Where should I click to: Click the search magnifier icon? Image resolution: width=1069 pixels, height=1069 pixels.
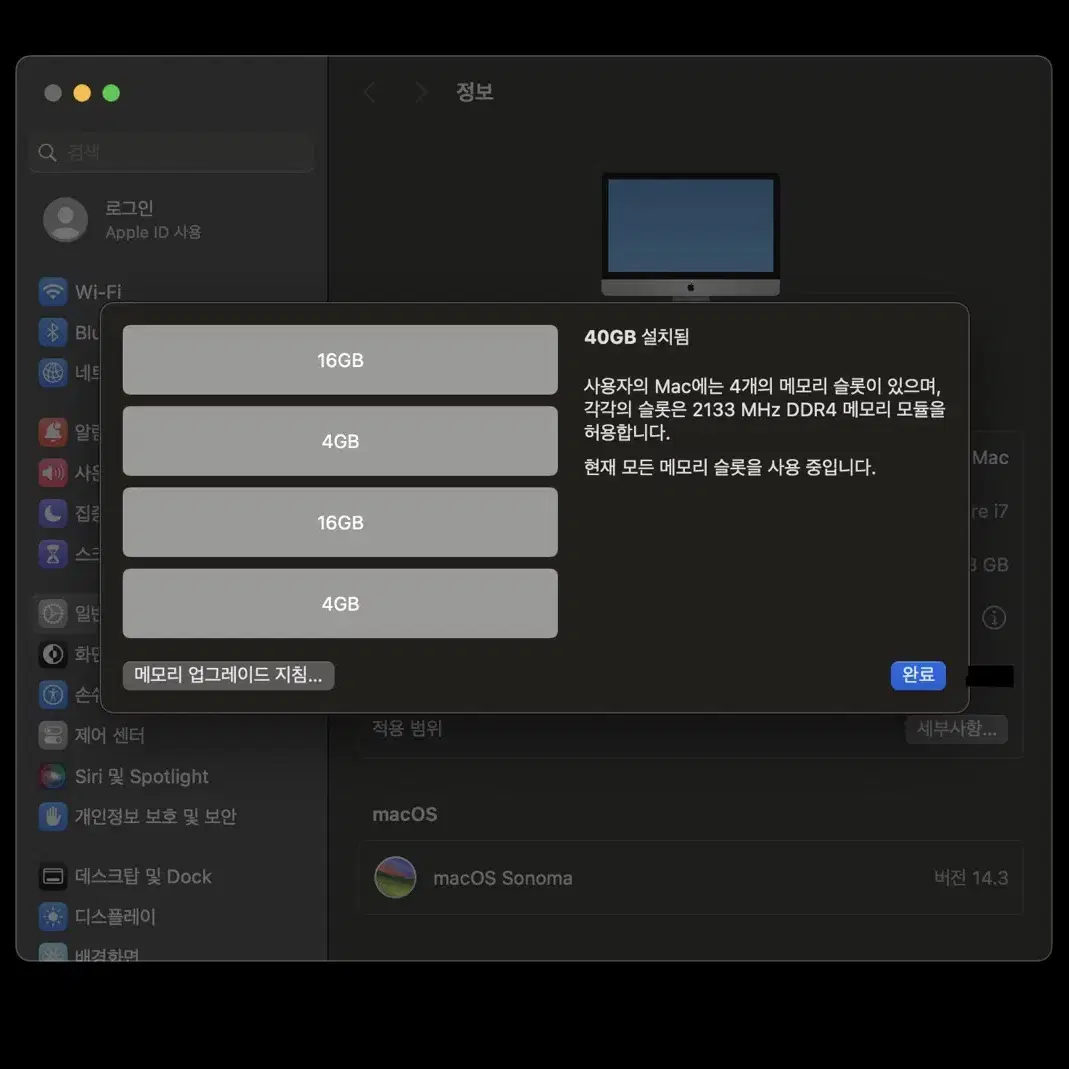point(47,152)
